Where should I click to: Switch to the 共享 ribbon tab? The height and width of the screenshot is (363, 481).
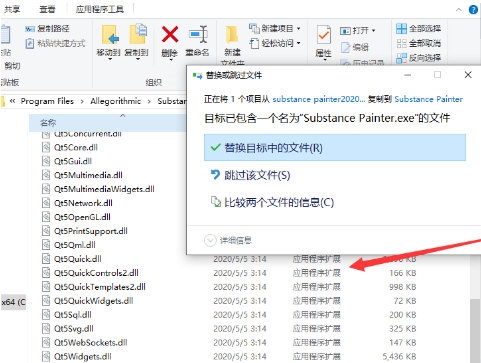pos(12,9)
